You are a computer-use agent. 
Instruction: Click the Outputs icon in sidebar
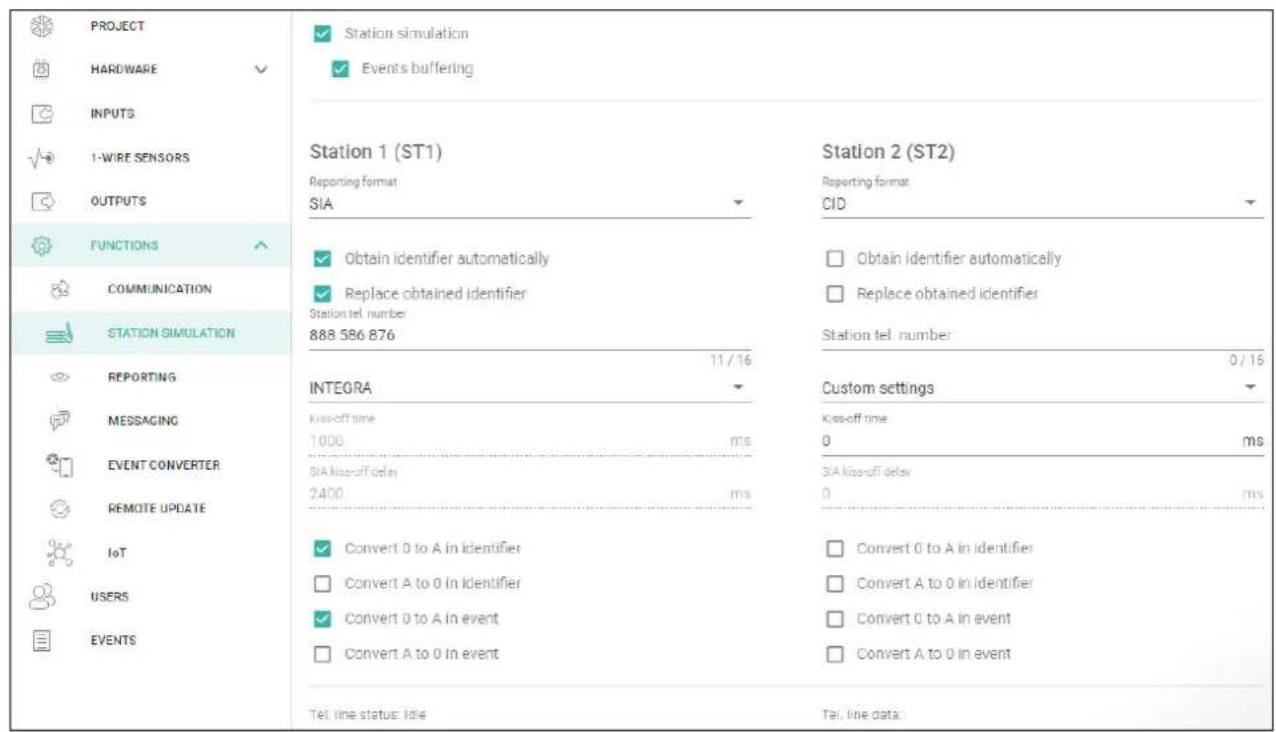click(x=42, y=201)
